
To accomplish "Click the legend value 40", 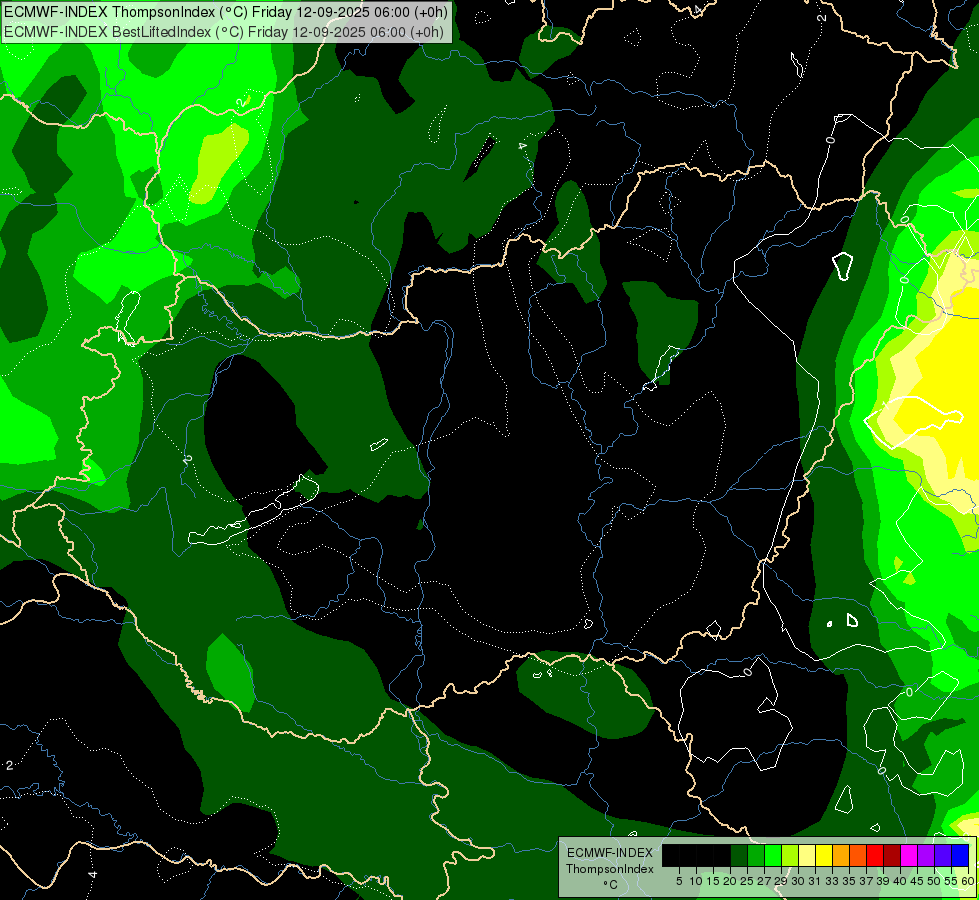I will pos(900,881).
